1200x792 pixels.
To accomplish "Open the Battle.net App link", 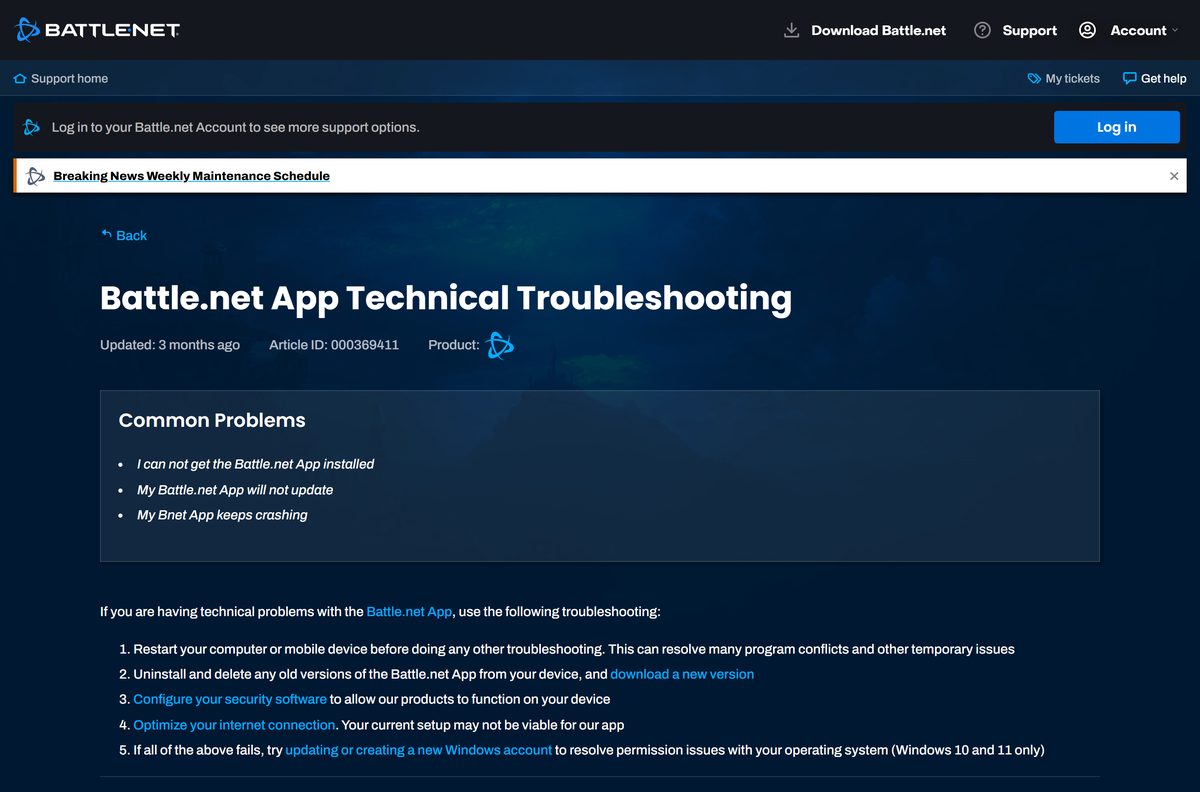I will click(409, 611).
